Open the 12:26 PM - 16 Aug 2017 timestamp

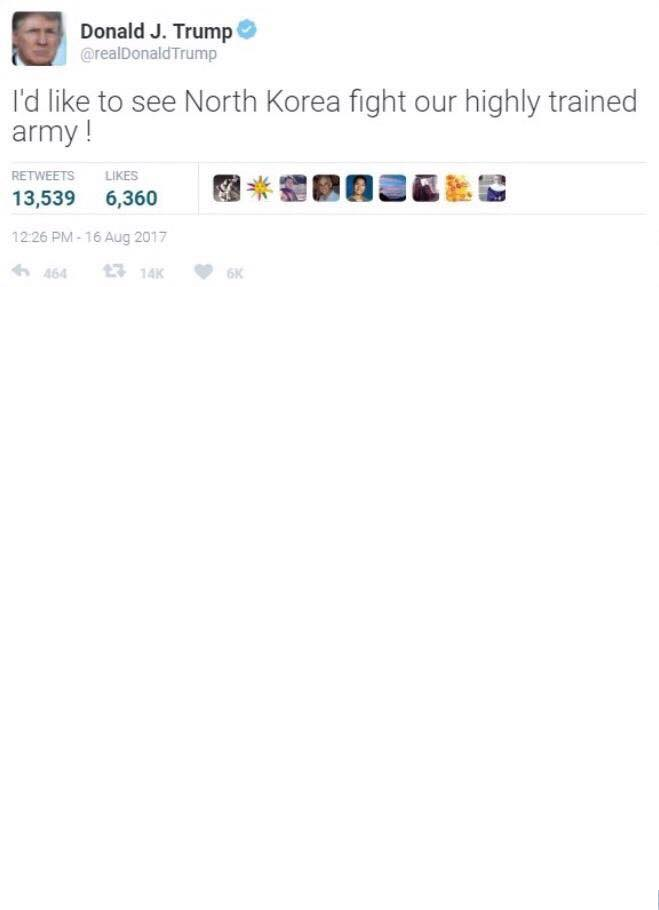coord(89,237)
